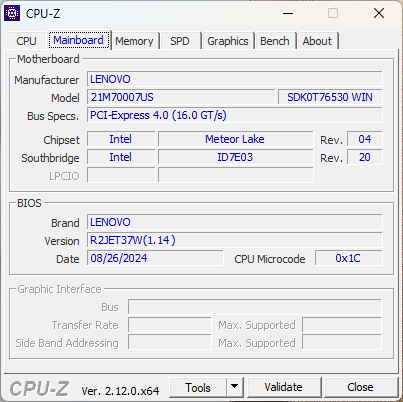Click the Manufacturer field showing LENOVO

coord(235,79)
